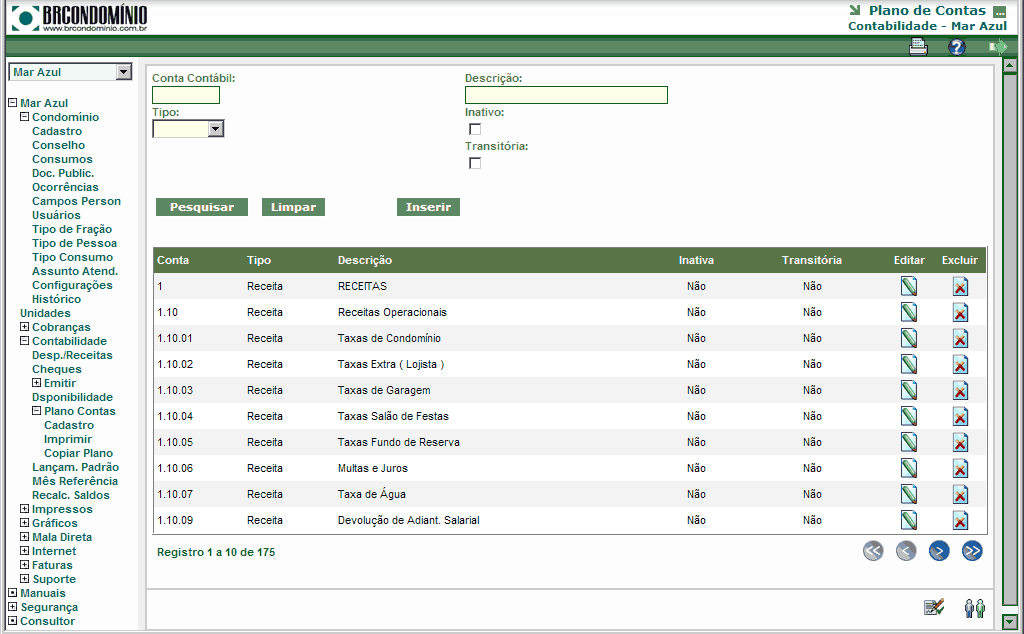
Task: Open Lançam. Padrão in the sidebar
Action: 75,467
